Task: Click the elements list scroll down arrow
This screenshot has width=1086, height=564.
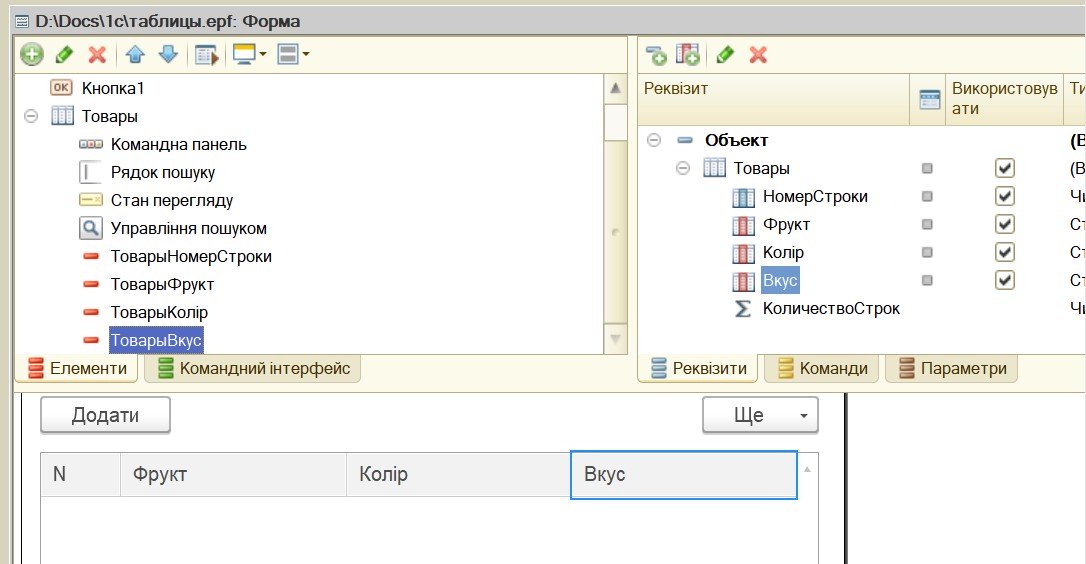Action: 615,339
